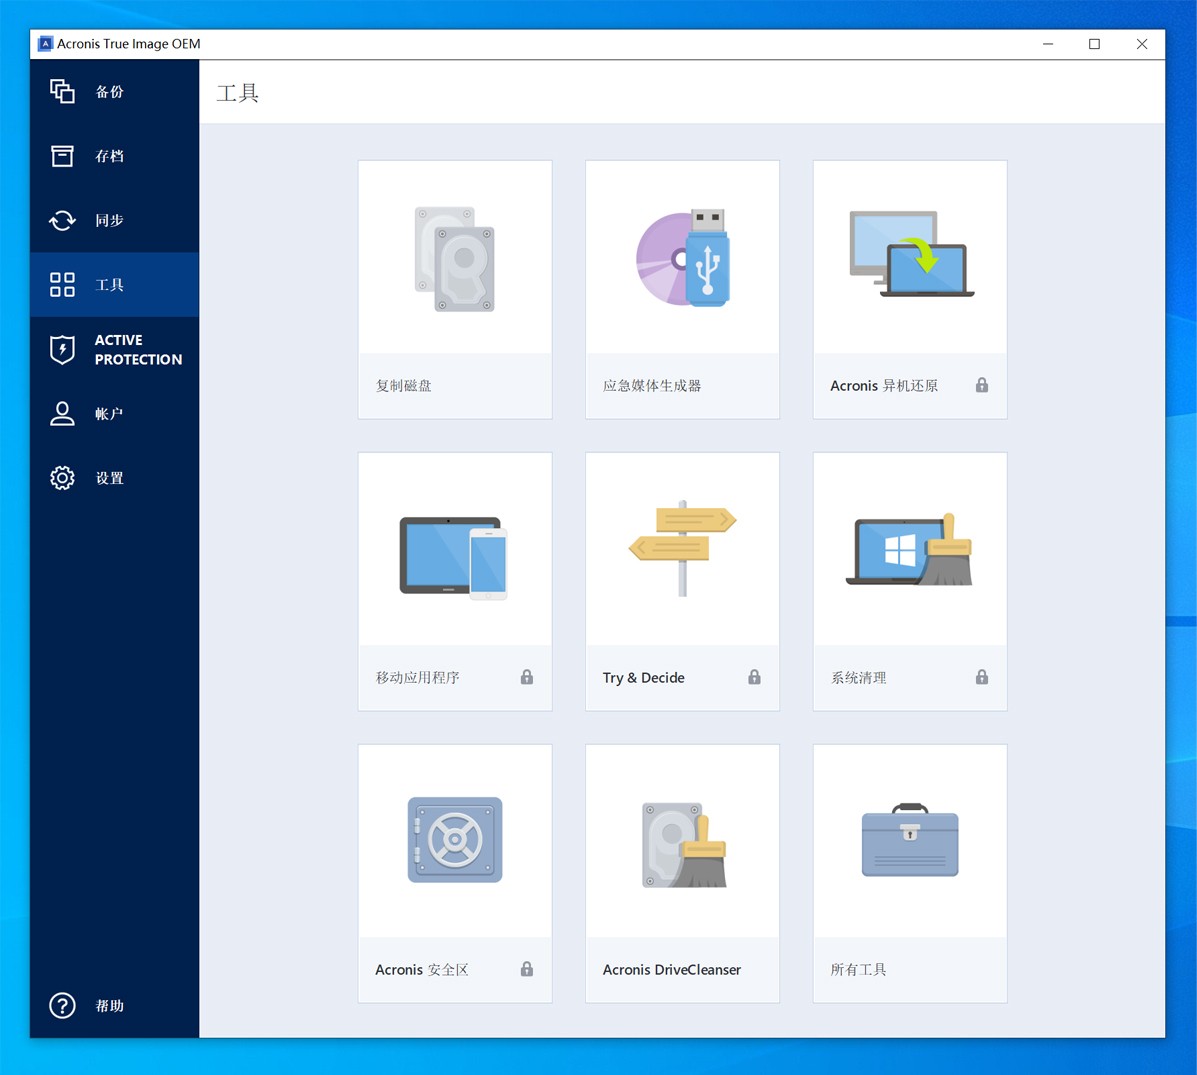
Task: Maximize the Acronis True Image window
Action: tap(1094, 44)
